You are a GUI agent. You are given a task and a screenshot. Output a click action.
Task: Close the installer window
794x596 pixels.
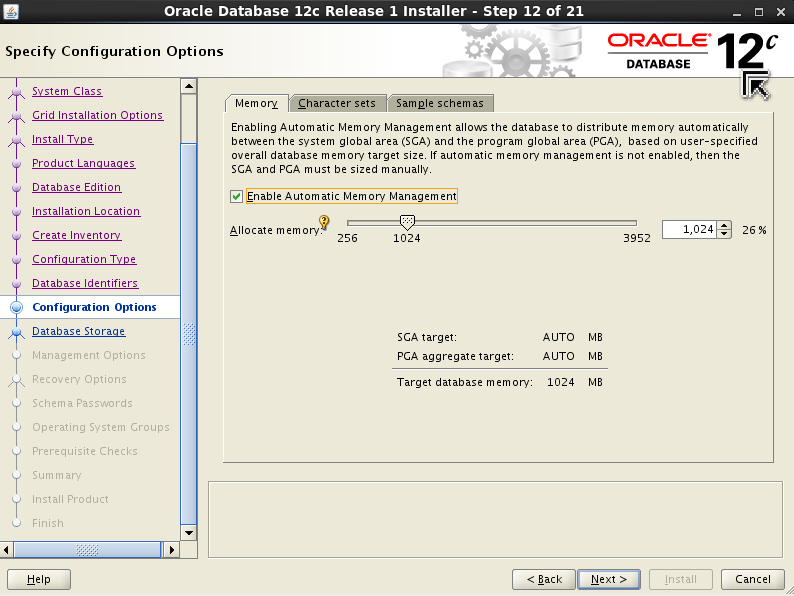point(781,12)
